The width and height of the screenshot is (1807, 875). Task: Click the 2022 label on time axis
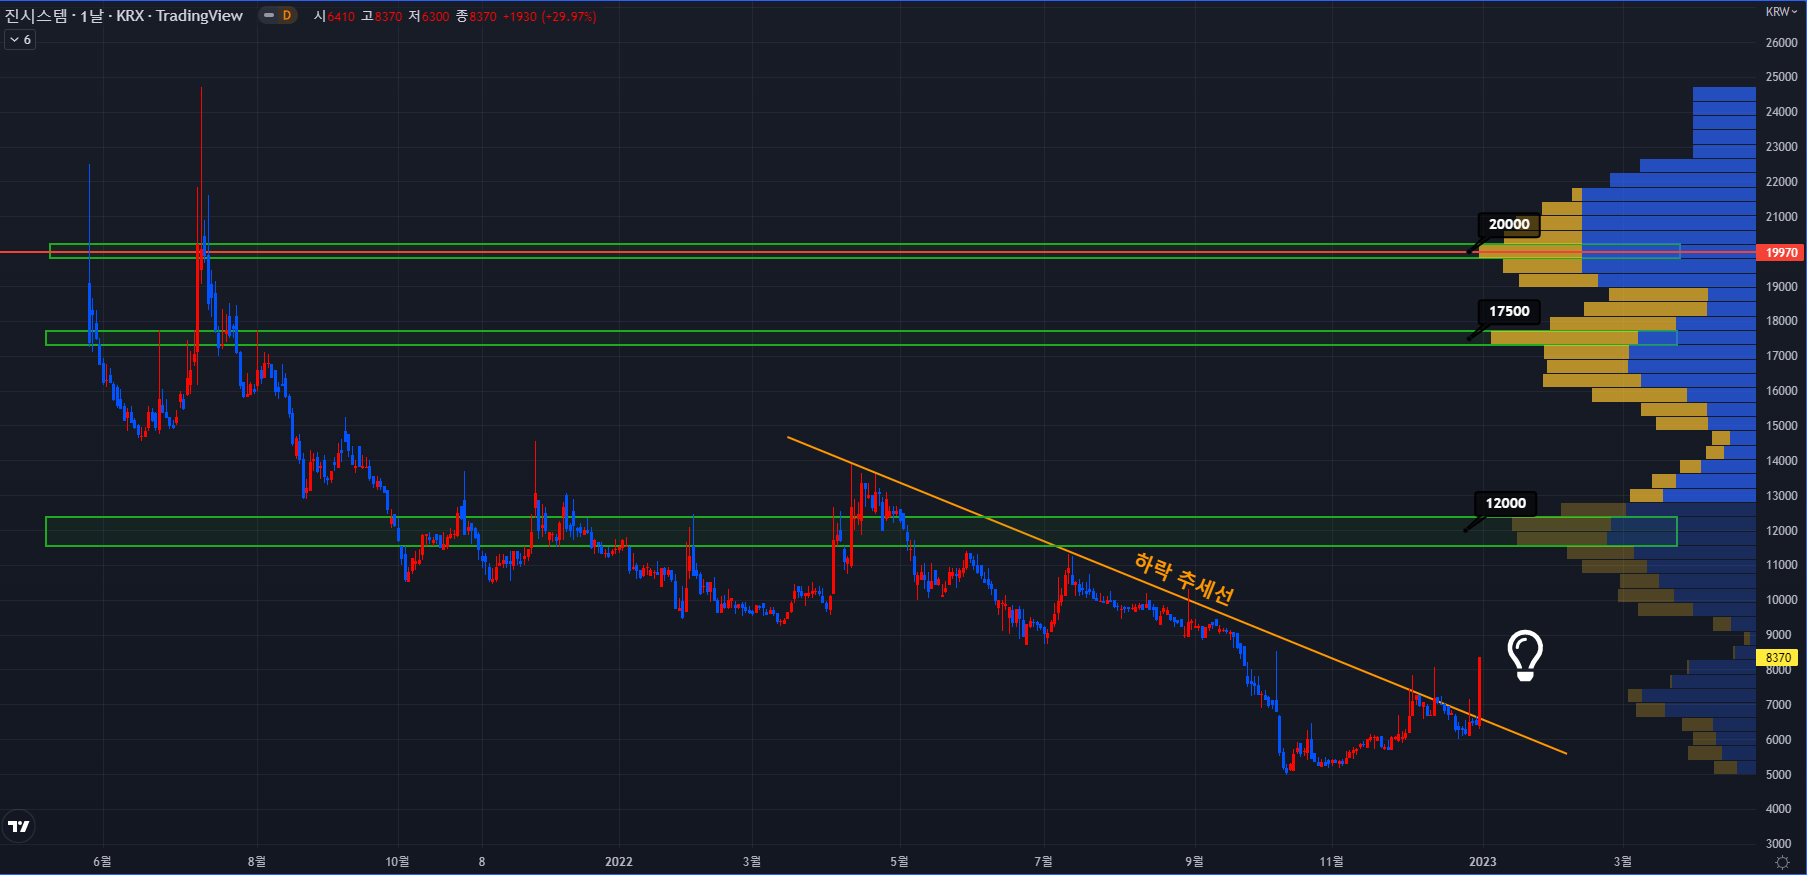click(619, 861)
